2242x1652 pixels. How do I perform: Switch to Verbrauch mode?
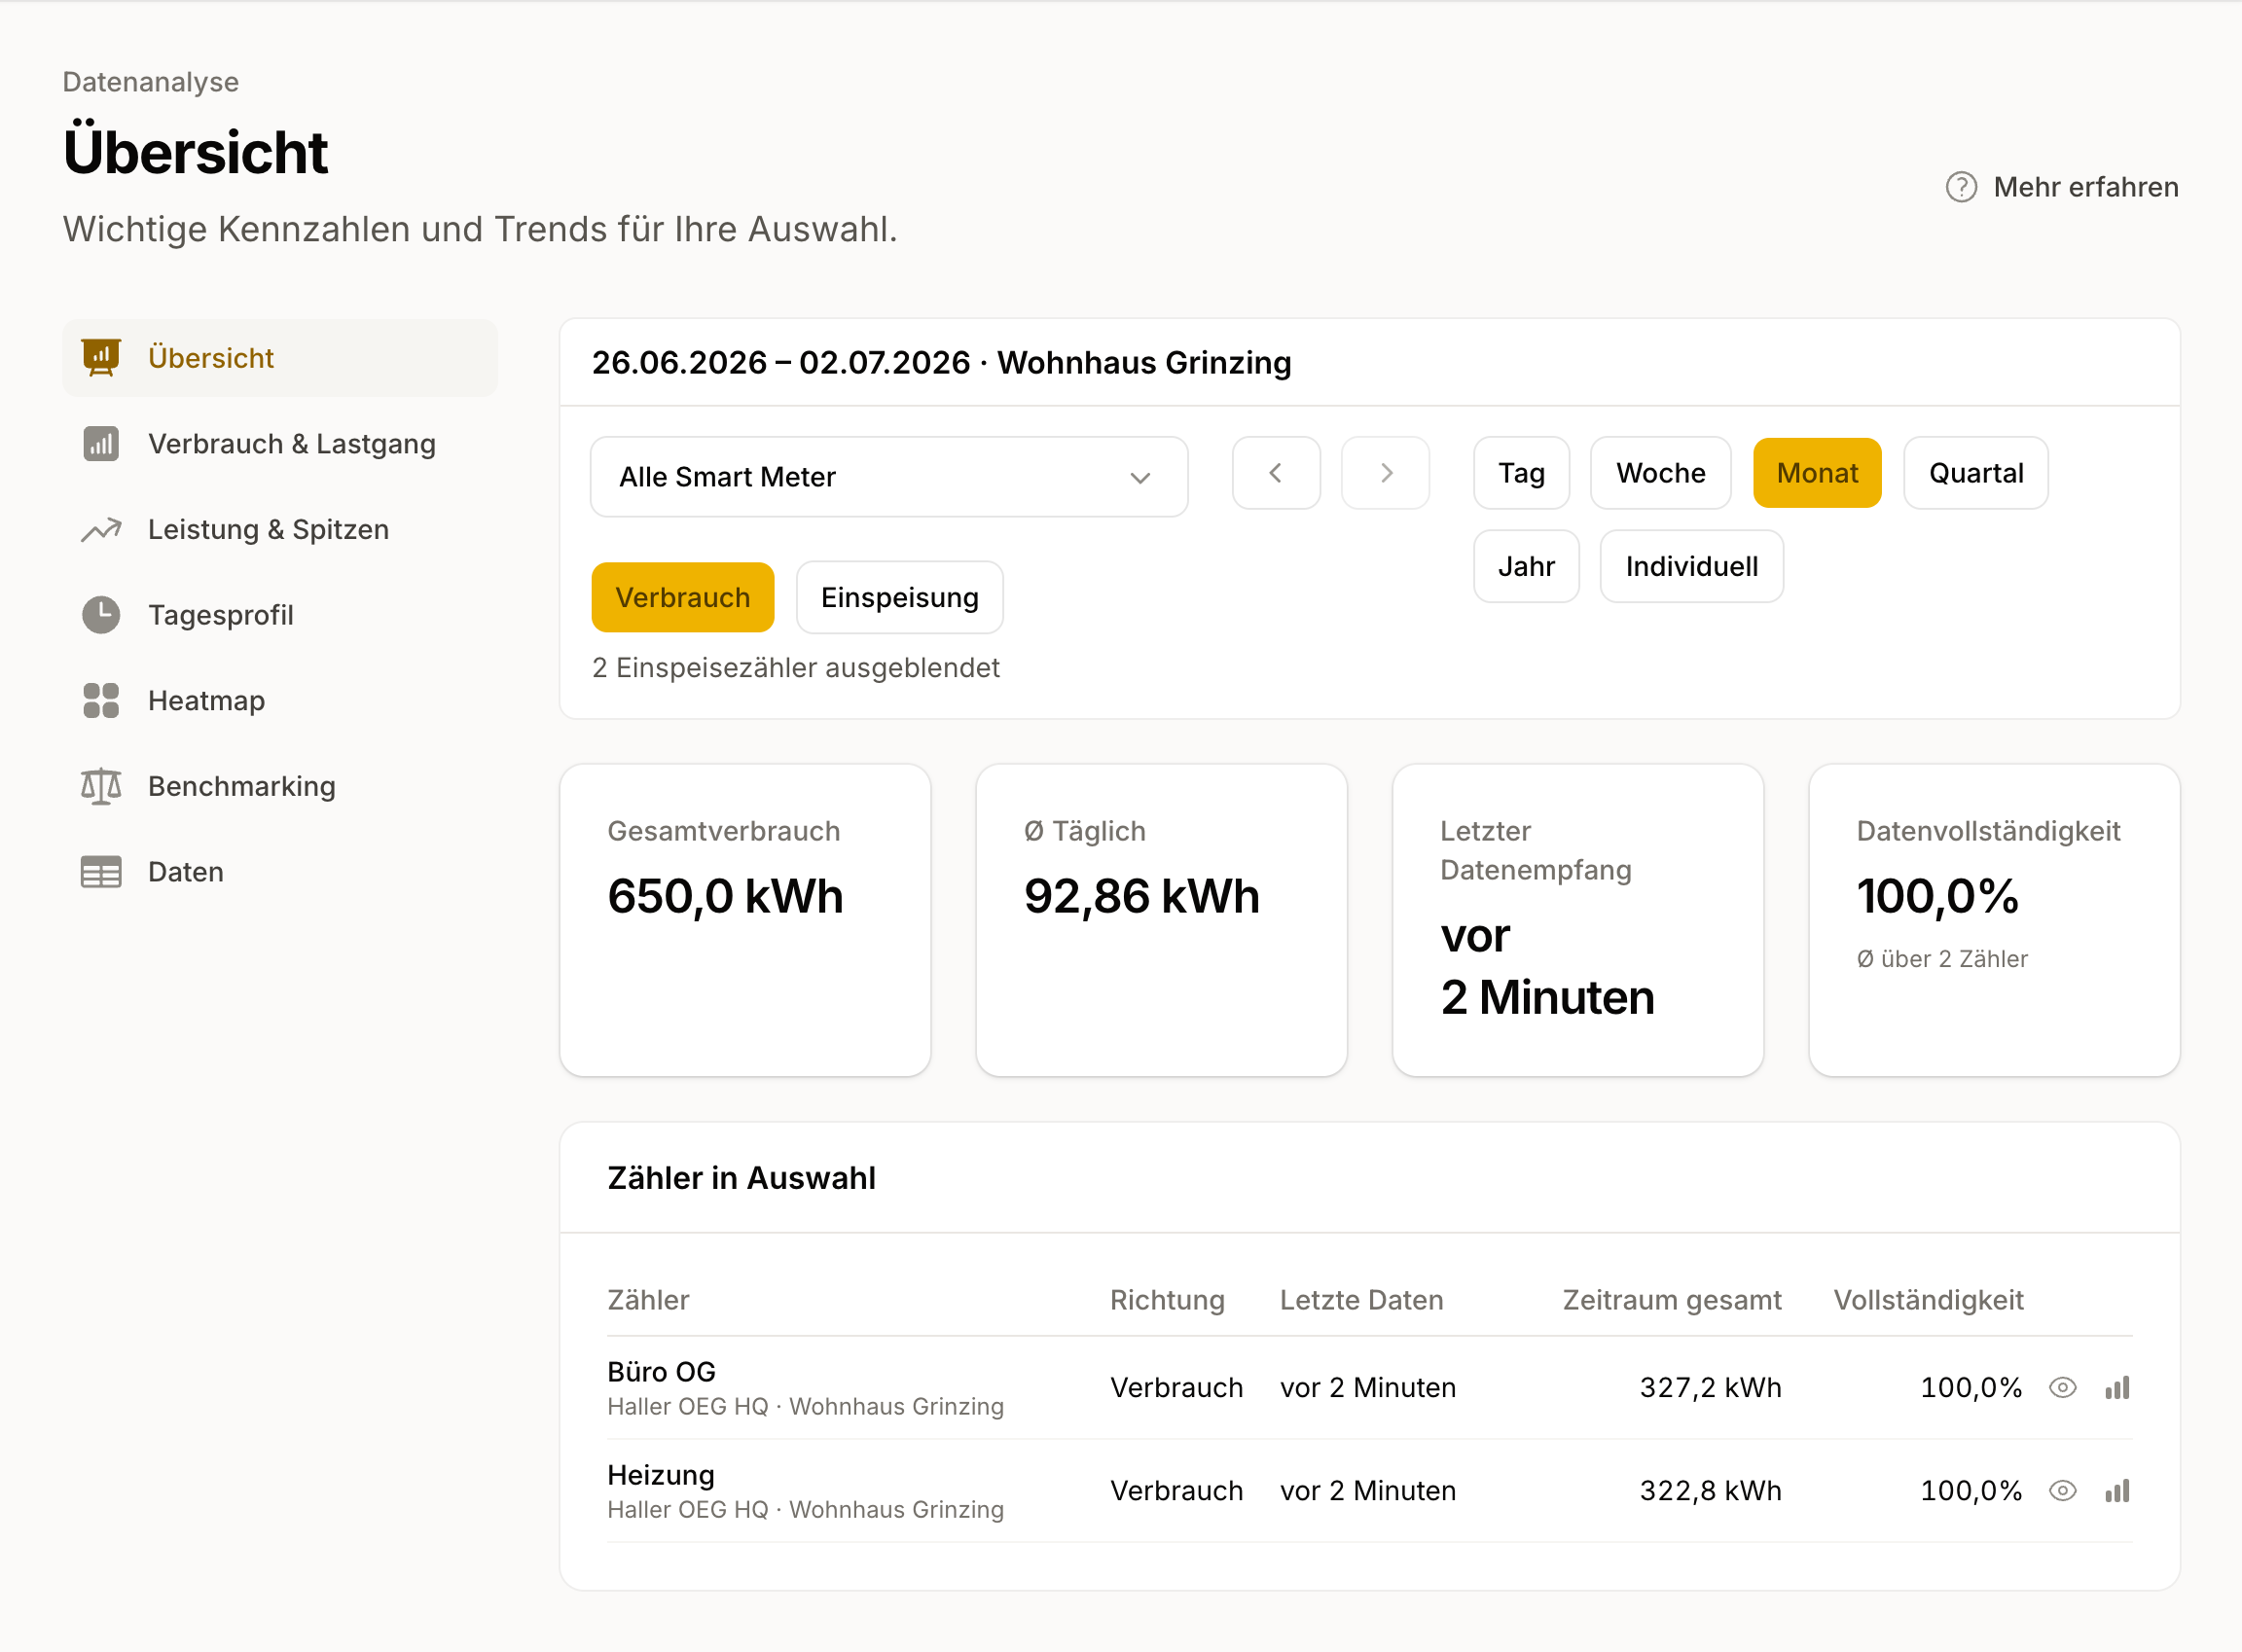[x=683, y=597]
